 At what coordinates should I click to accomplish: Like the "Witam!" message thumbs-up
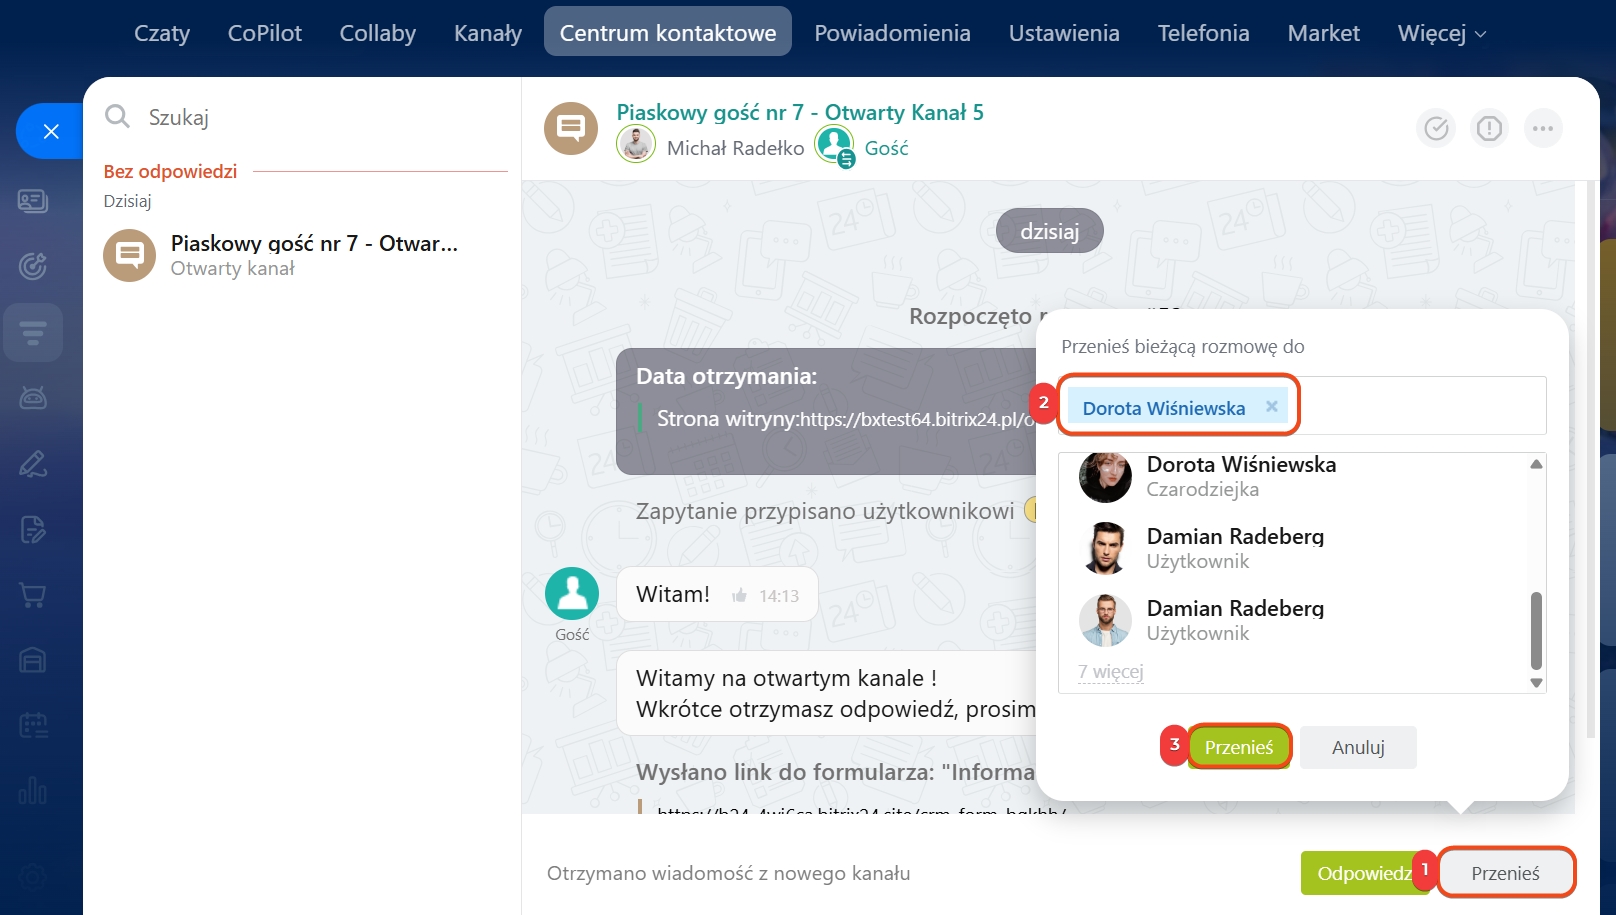739,596
